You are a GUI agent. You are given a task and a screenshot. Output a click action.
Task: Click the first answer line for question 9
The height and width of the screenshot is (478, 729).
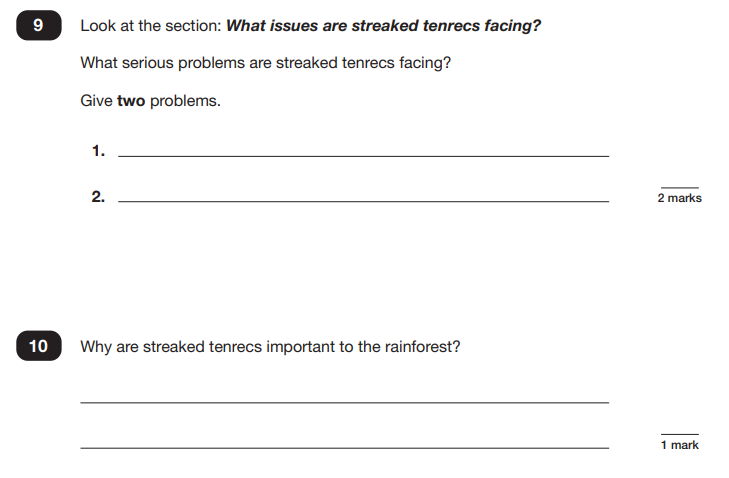pos(364,156)
